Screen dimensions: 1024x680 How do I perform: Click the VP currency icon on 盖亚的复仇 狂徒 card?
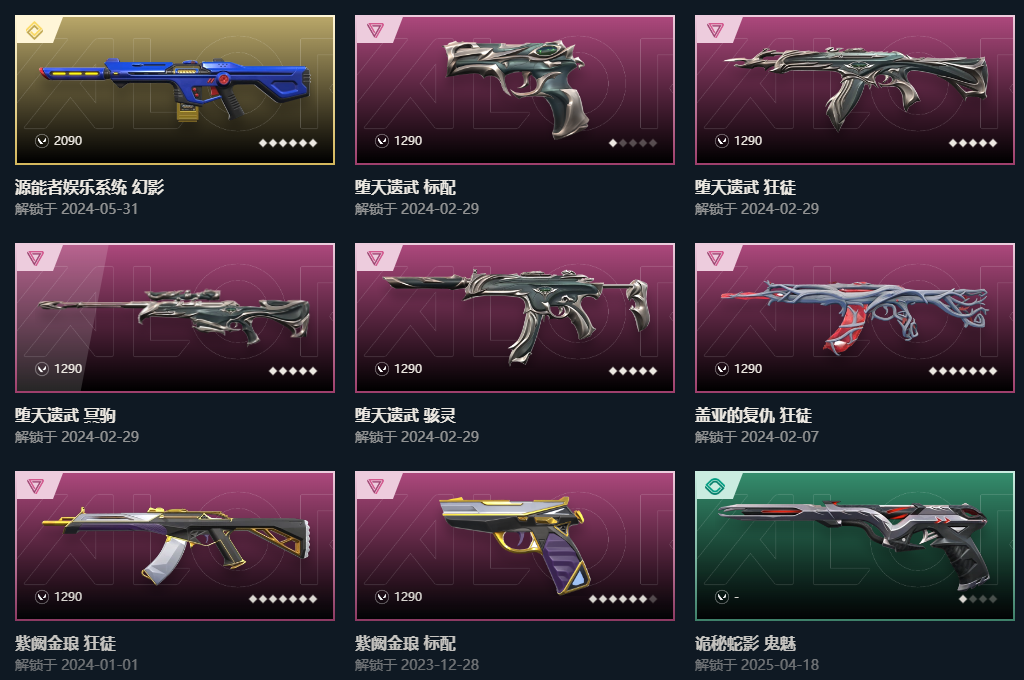coord(722,368)
